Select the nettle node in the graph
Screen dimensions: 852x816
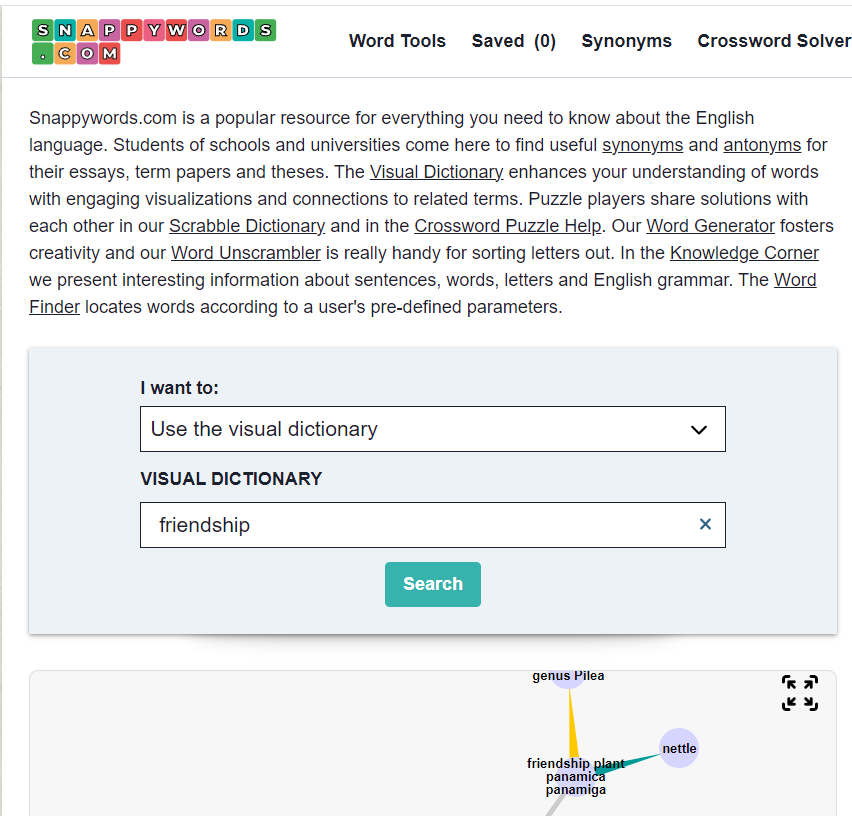pyautogui.click(x=679, y=748)
